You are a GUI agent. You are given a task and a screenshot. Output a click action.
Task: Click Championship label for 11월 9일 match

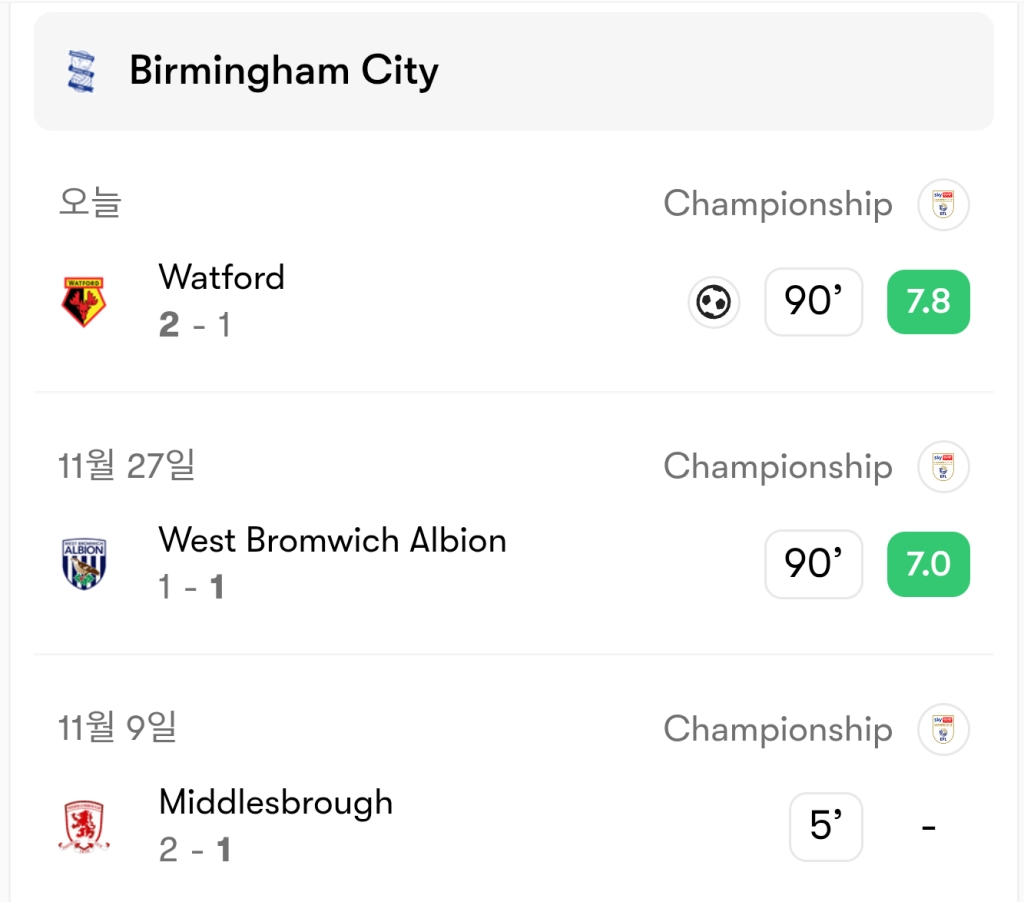click(x=777, y=729)
